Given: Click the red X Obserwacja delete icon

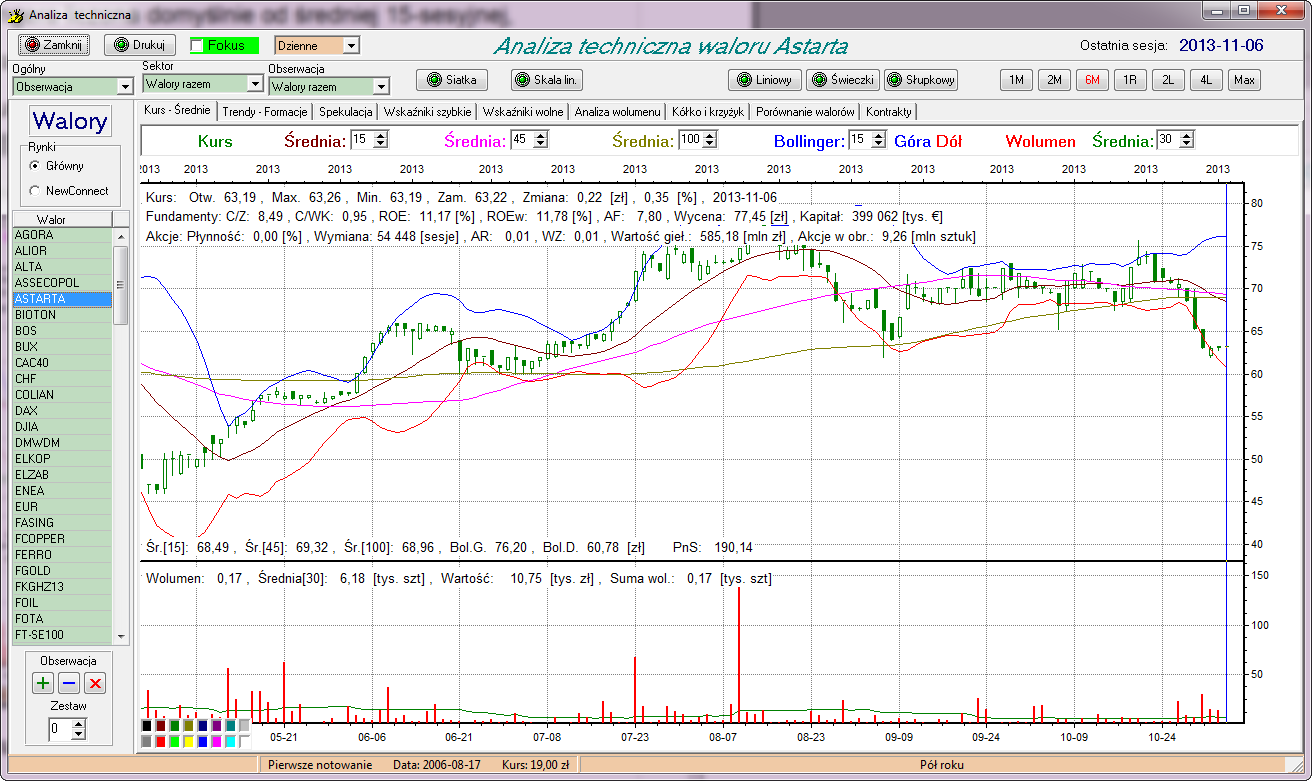Looking at the screenshot, I should [95, 683].
